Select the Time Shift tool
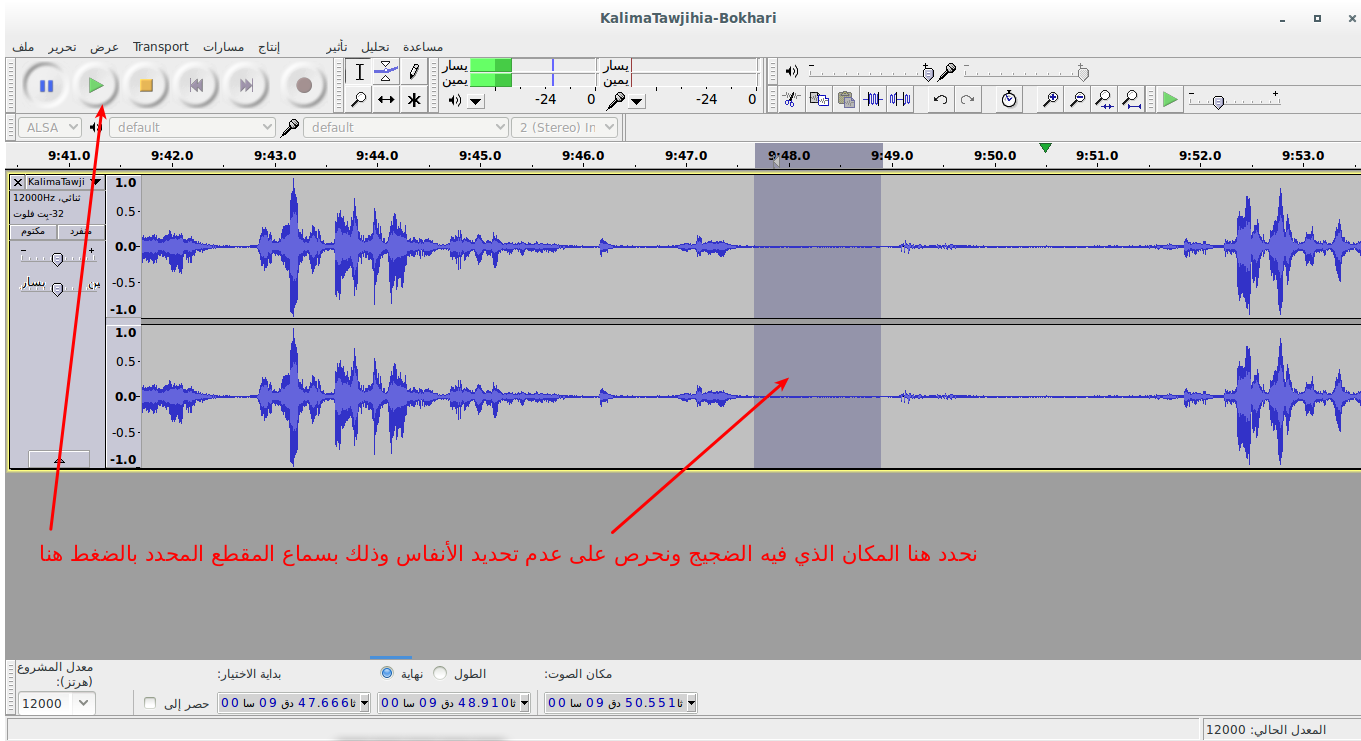The width and height of the screenshot is (1361, 741). point(387,99)
